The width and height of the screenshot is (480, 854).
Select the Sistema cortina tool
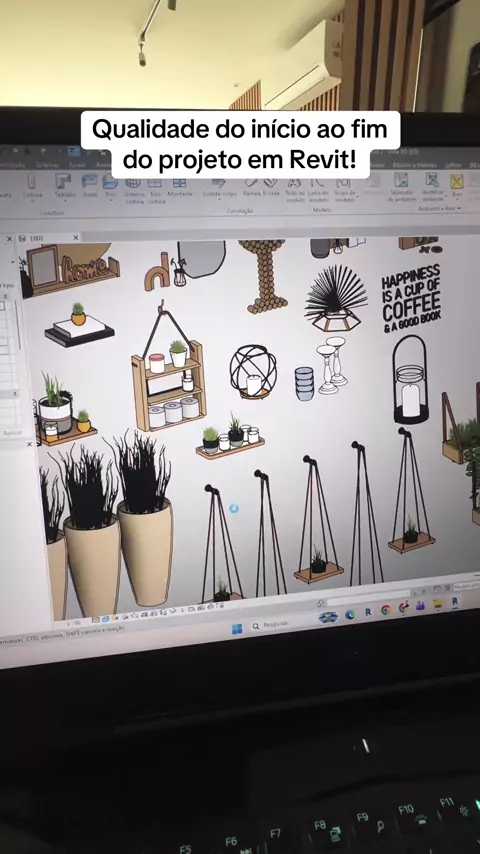click(134, 189)
